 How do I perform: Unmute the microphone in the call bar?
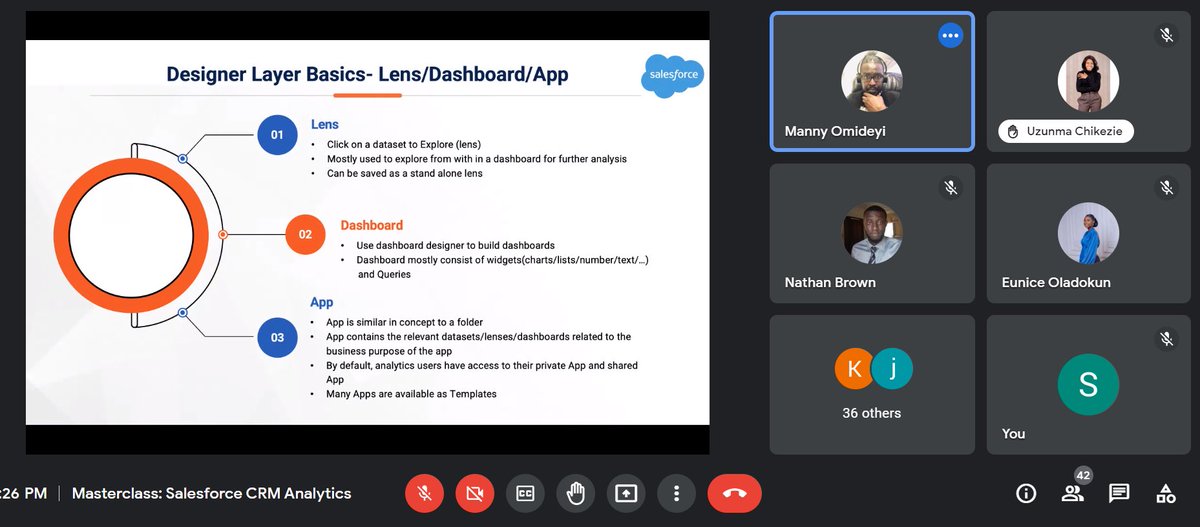(424, 493)
